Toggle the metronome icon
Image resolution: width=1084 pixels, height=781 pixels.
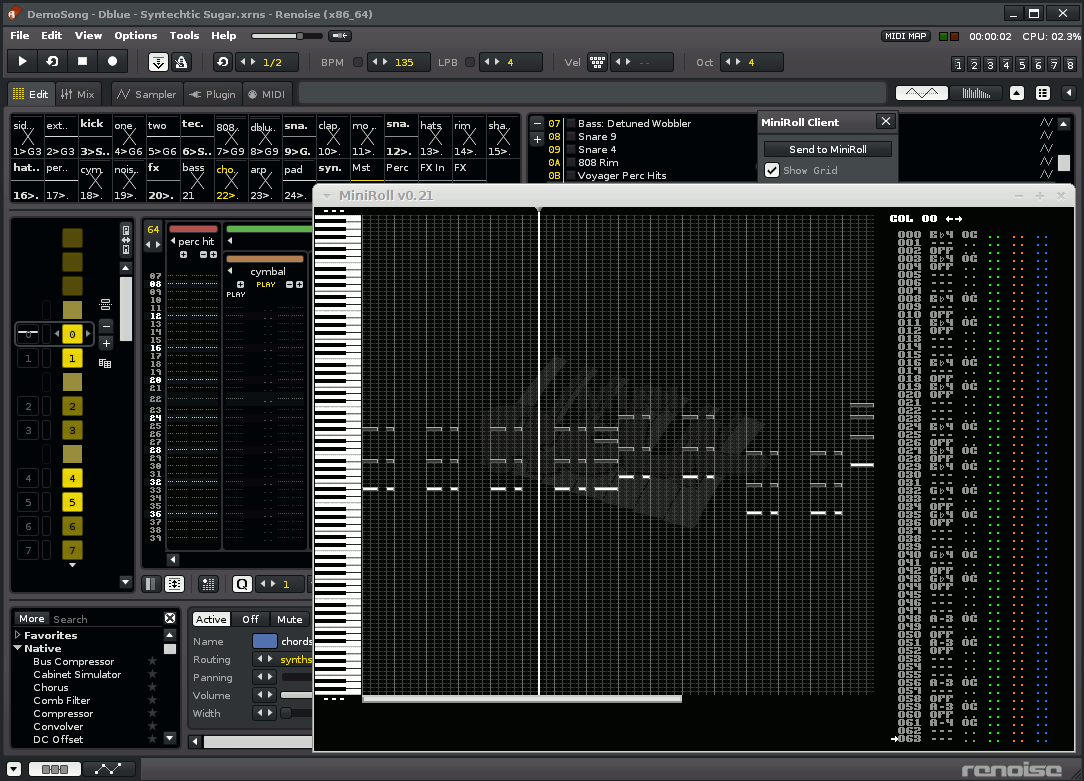[x=181, y=62]
